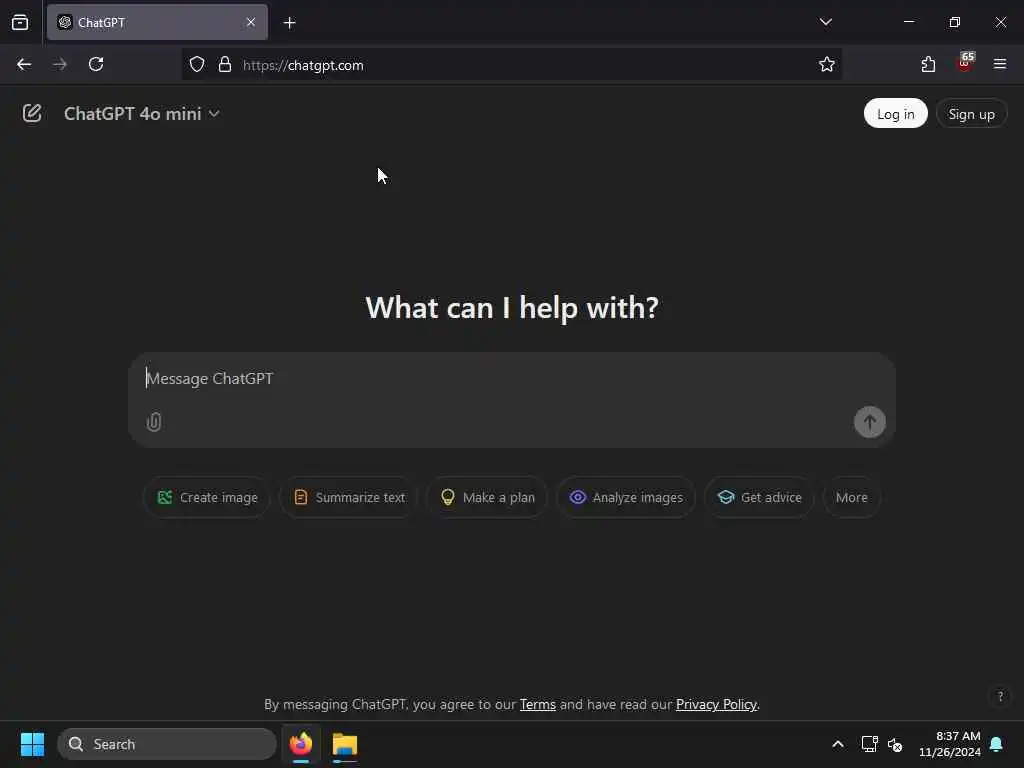Screen dimensions: 1024x768
Task: Close the ChatGPT tab
Action: point(251,22)
